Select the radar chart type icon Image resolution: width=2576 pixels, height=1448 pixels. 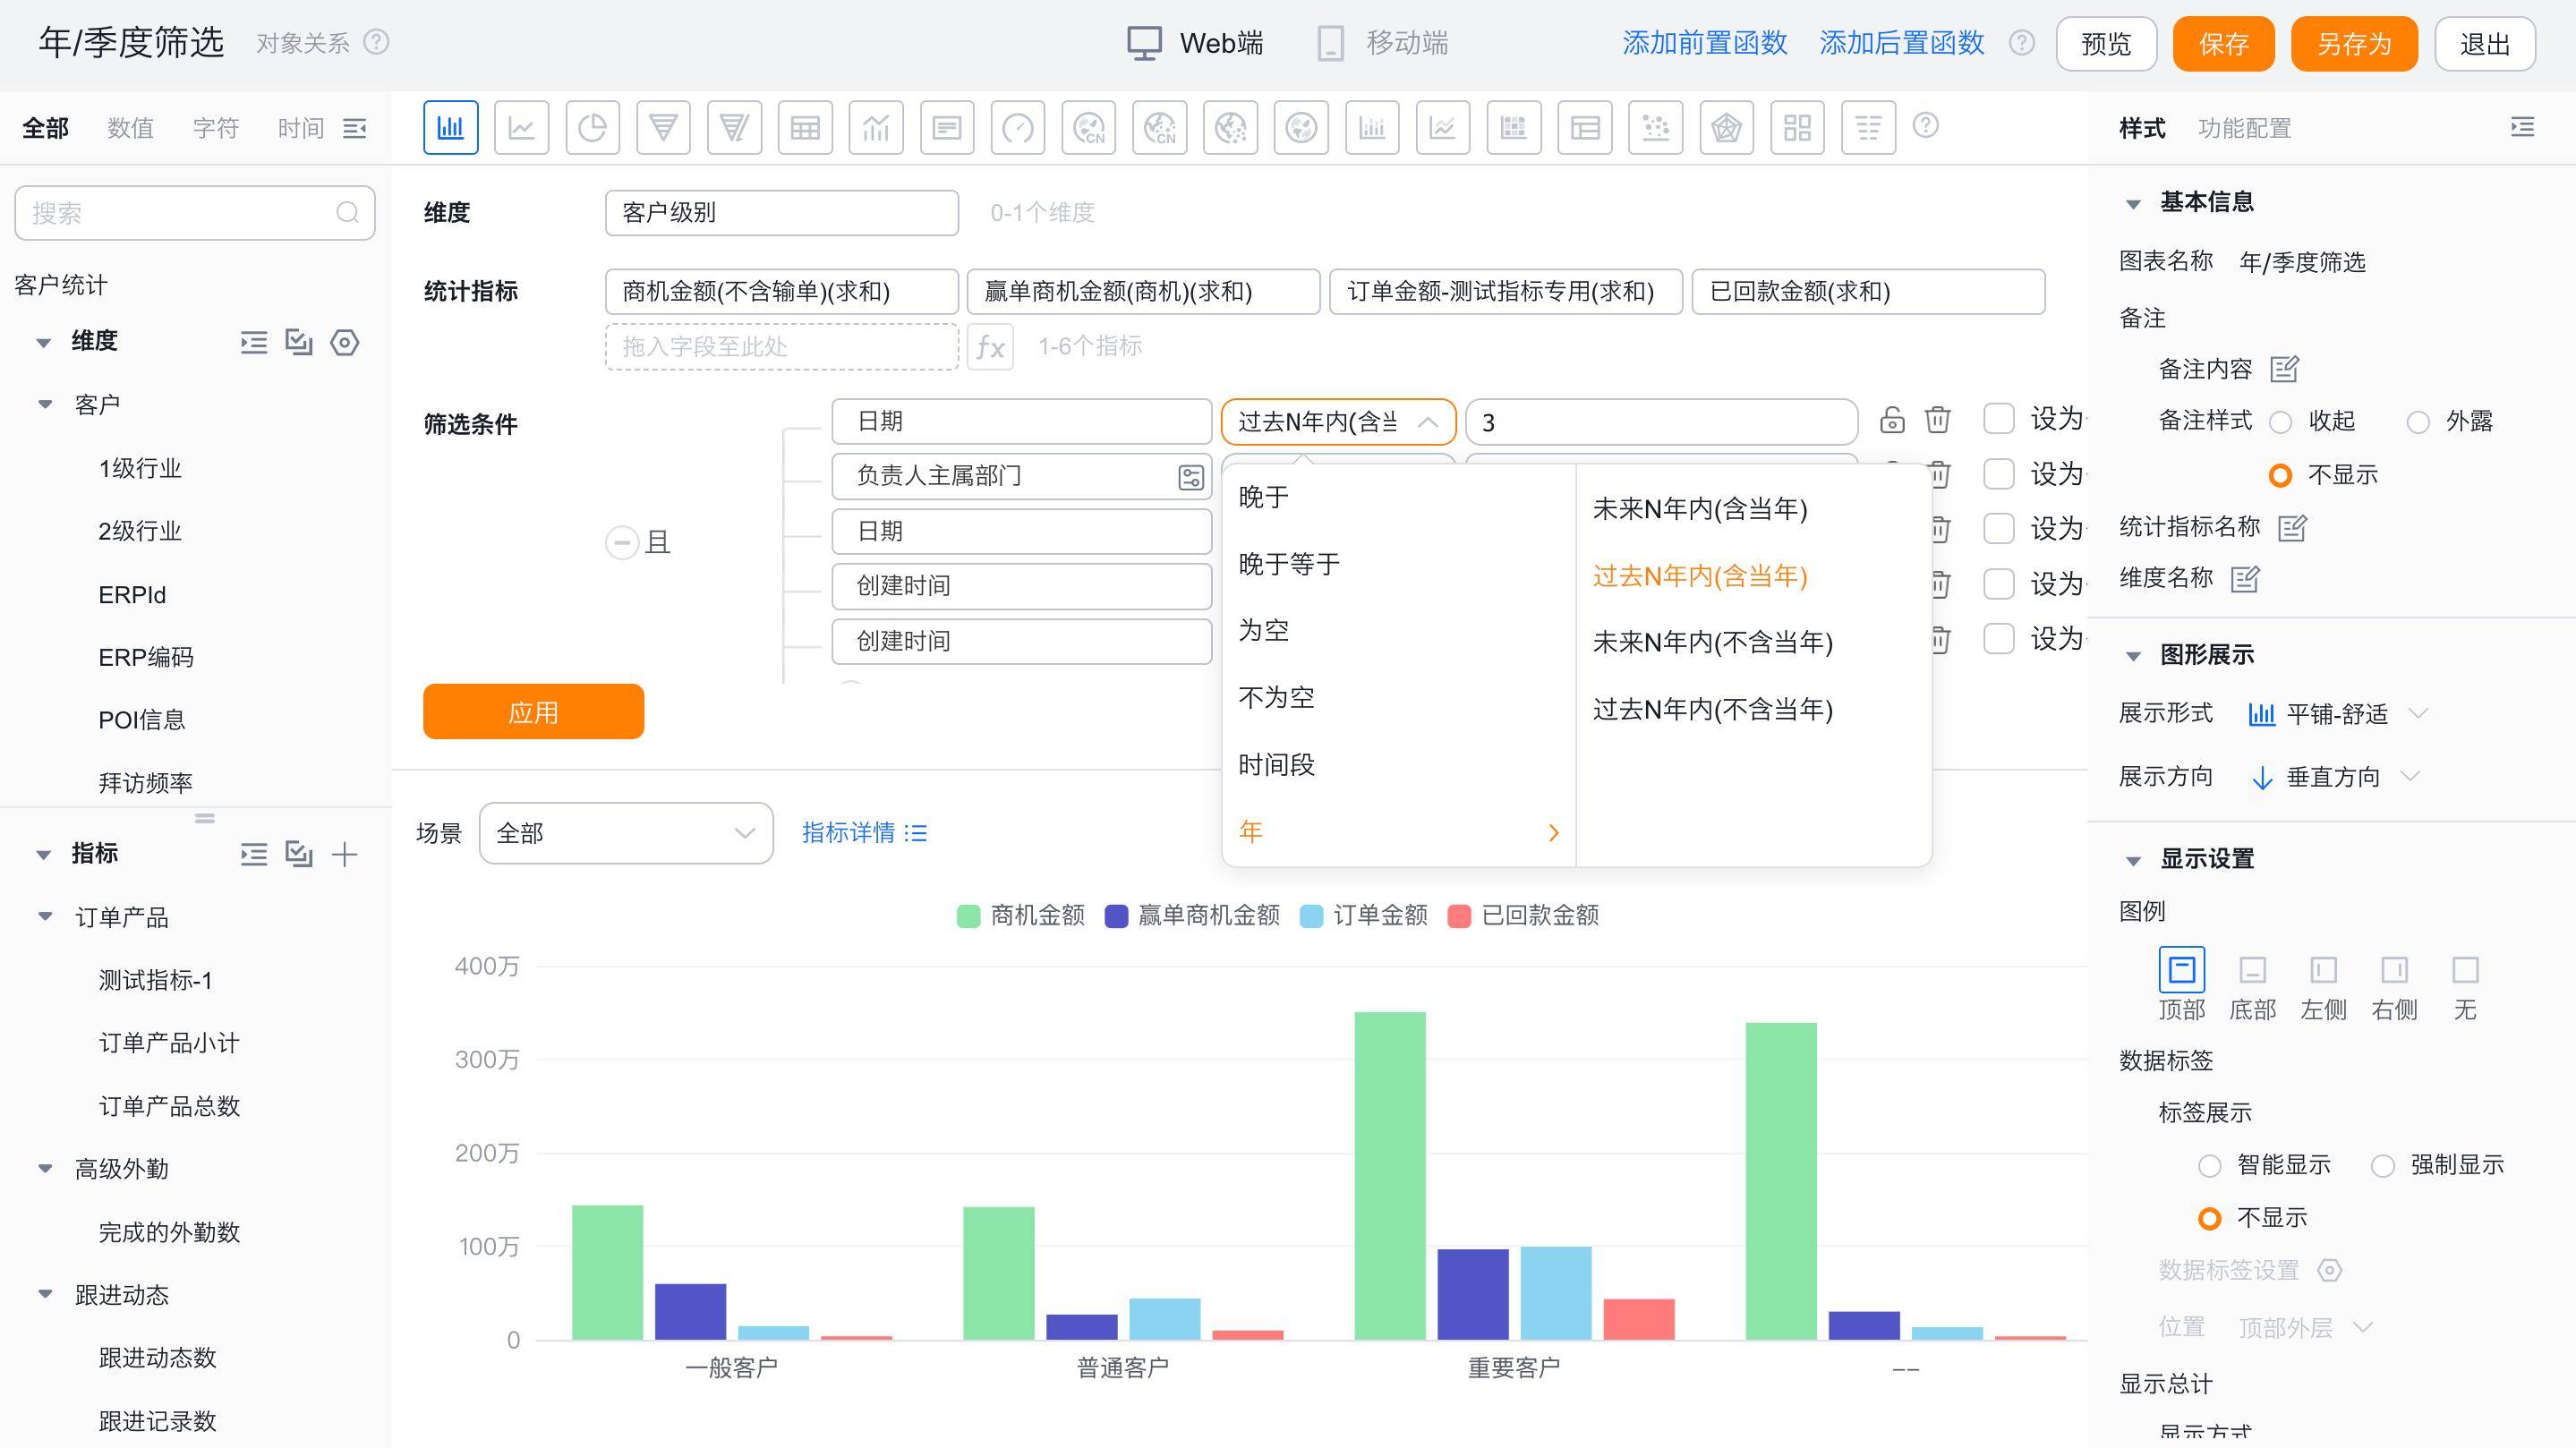click(1726, 128)
